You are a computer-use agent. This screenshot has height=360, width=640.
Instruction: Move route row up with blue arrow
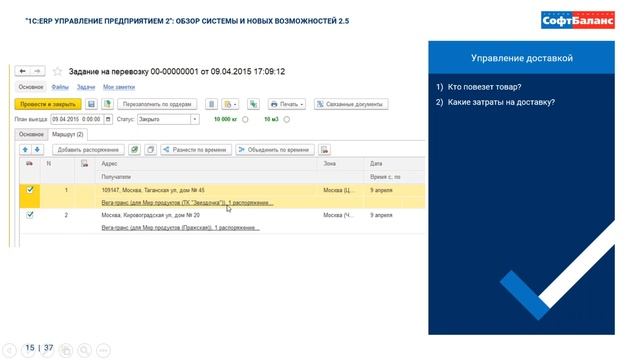(x=25, y=150)
